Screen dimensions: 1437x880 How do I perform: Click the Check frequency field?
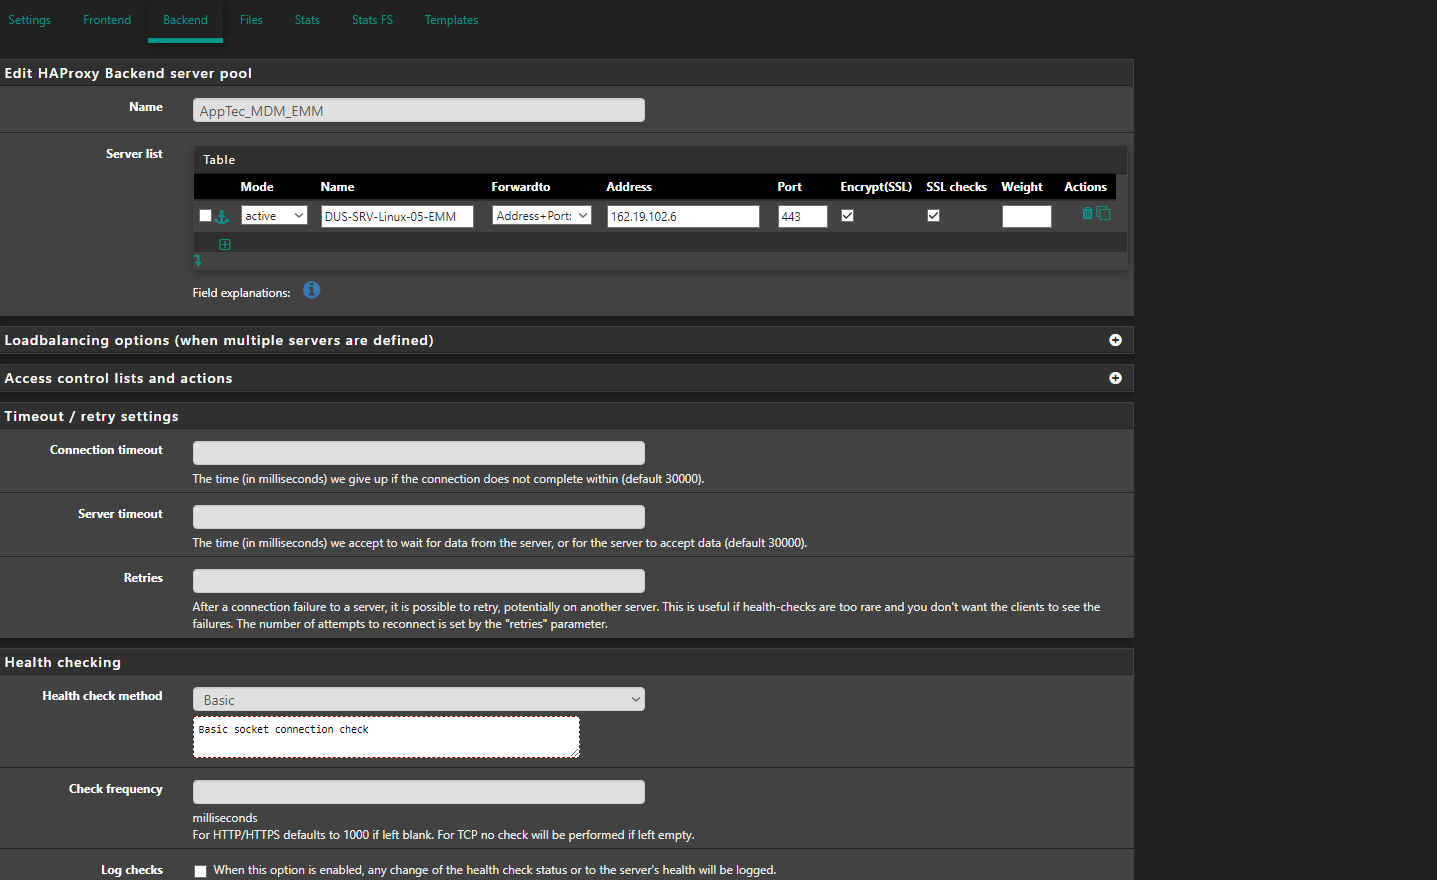click(419, 792)
